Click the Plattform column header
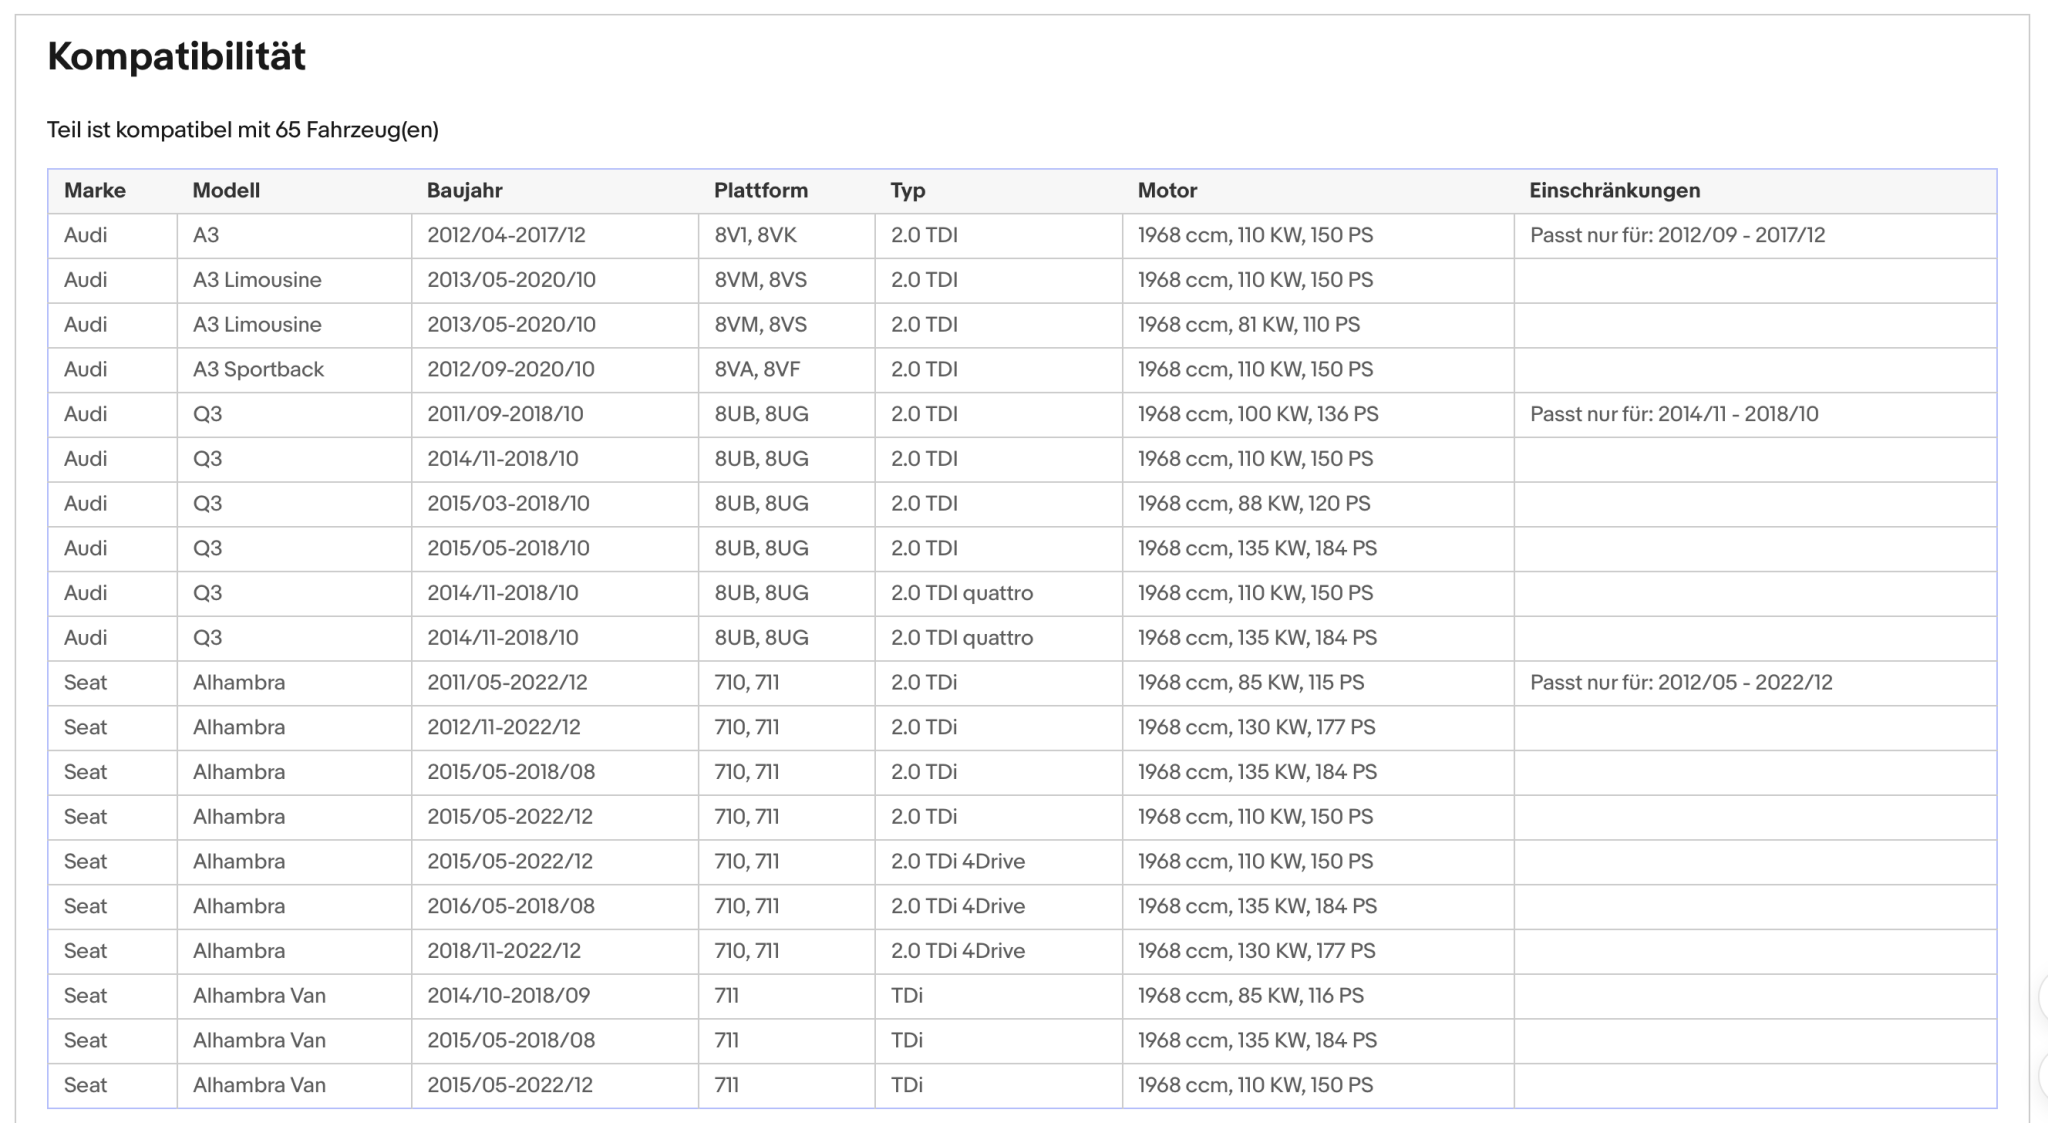 [x=761, y=190]
